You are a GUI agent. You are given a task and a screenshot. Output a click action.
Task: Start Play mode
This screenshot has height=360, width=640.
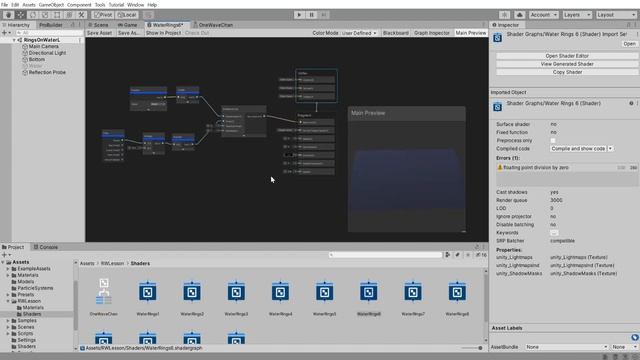click(x=299, y=15)
